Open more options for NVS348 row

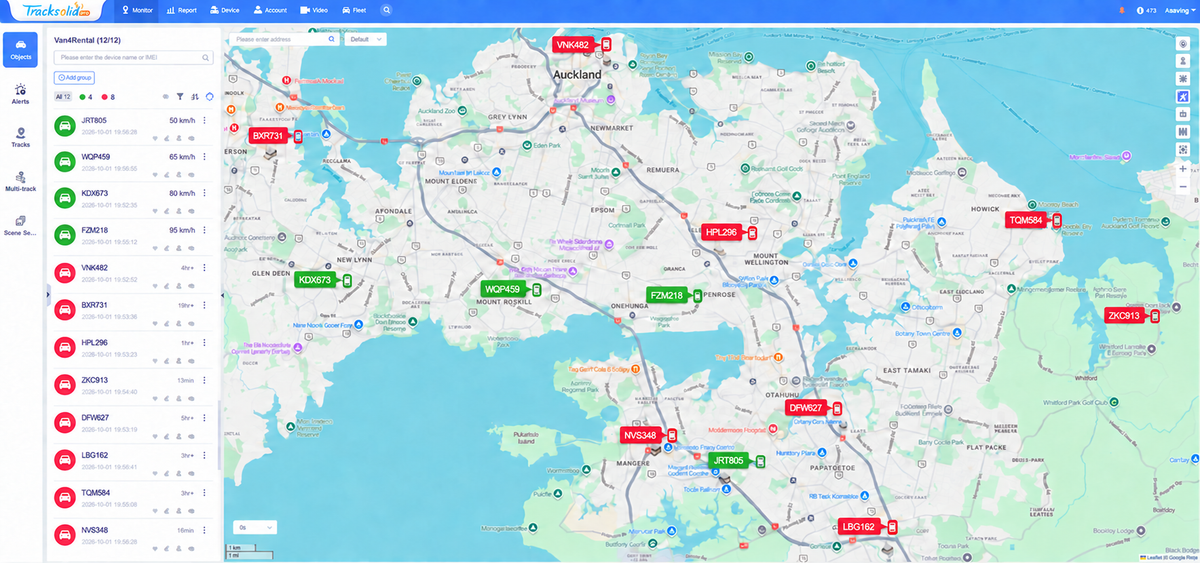point(204,530)
